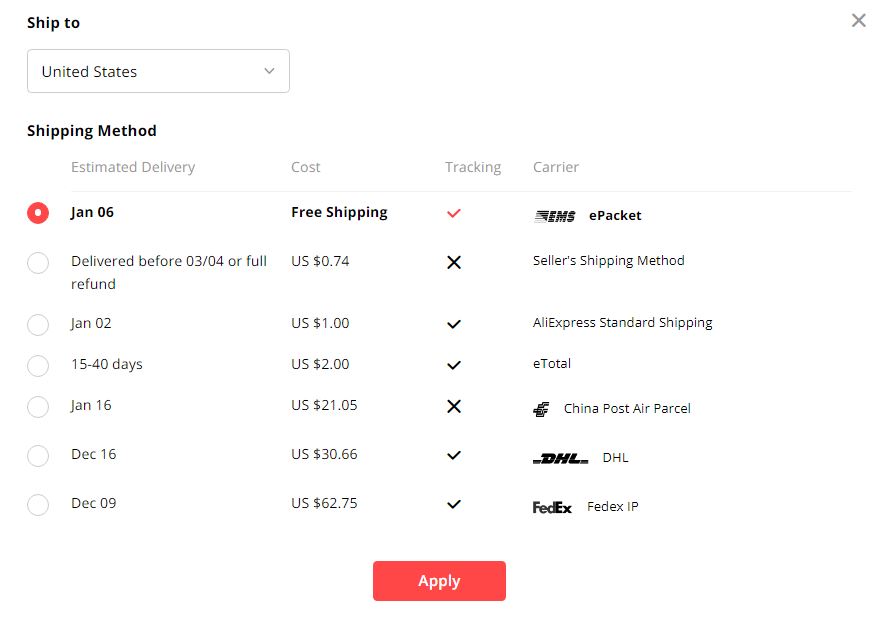This screenshot has width=878, height=622.
Task: Click the China Post Air Parcel logo
Action: tap(541, 409)
